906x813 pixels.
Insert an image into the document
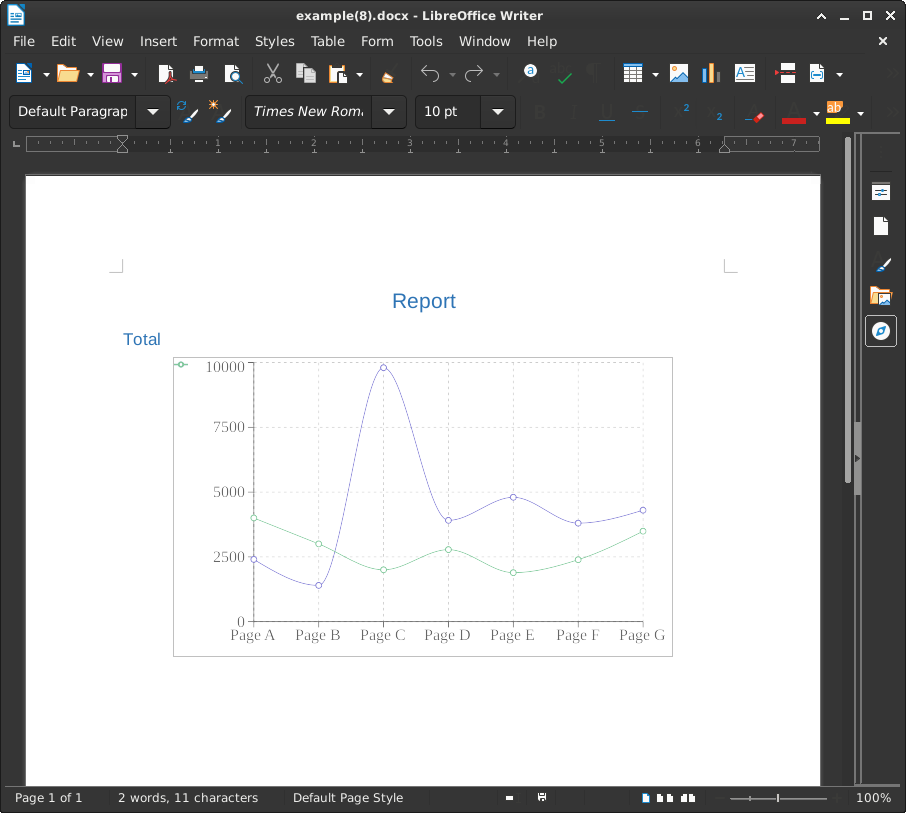pyautogui.click(x=679, y=73)
